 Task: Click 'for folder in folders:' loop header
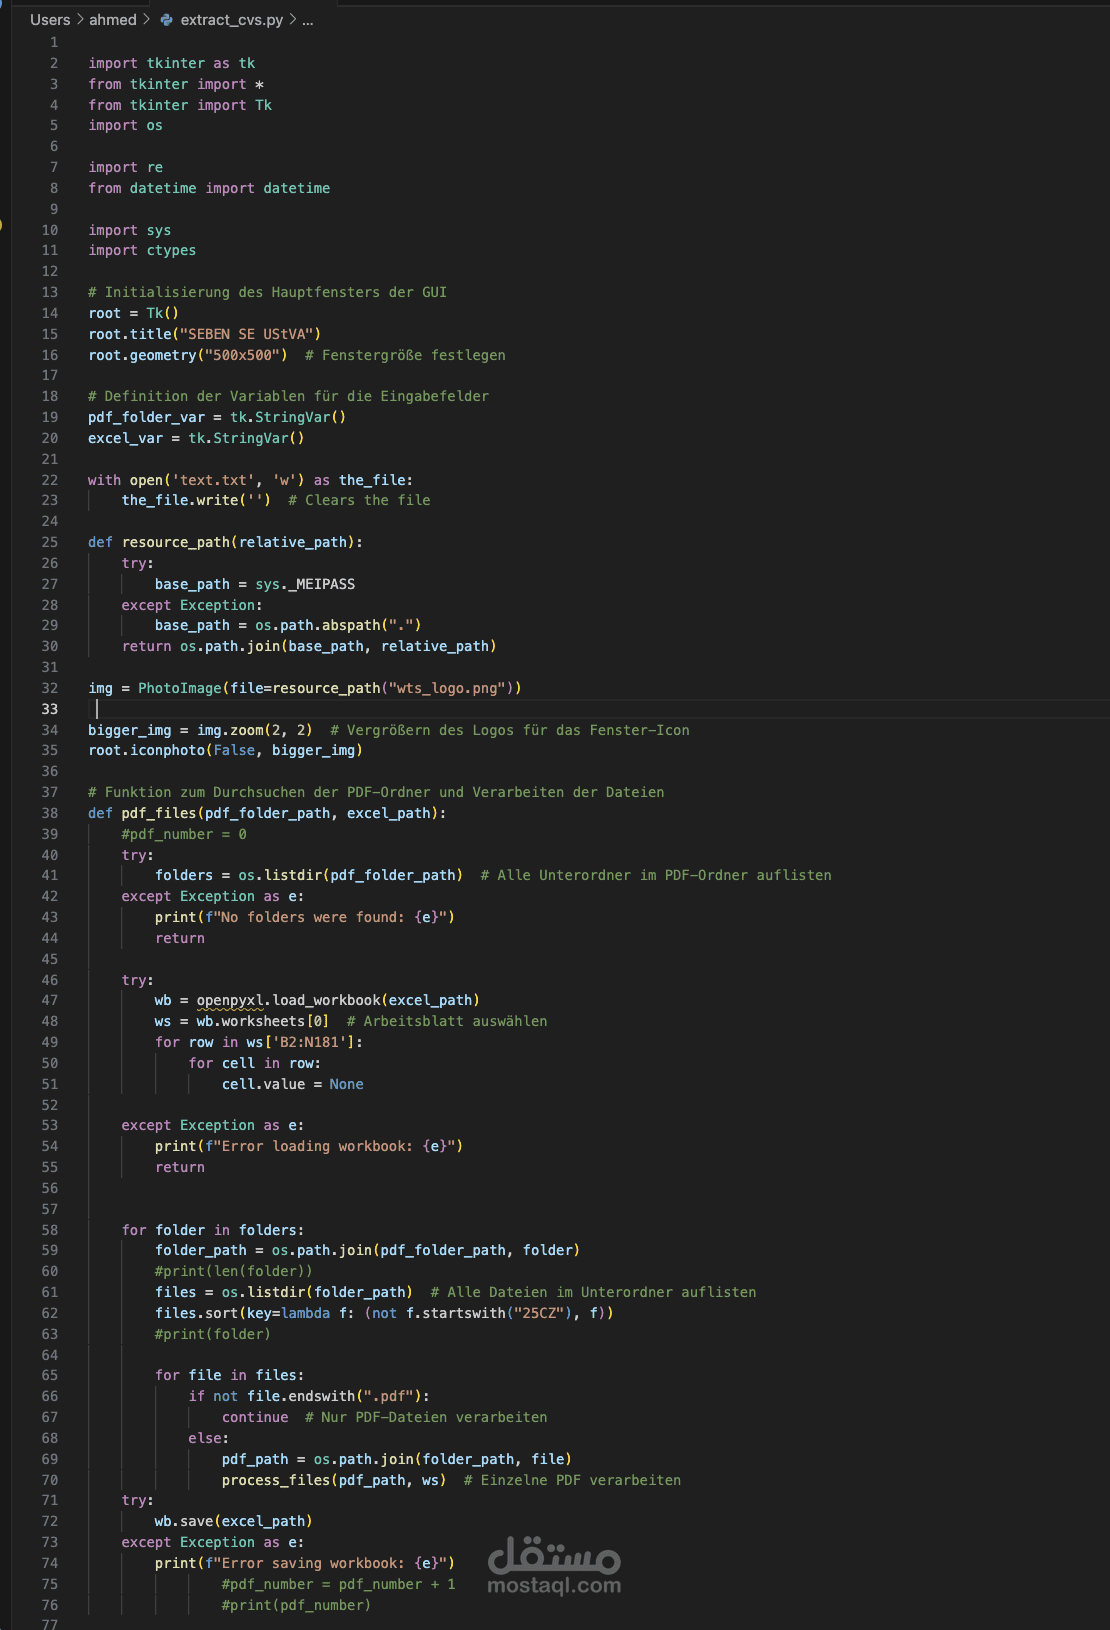(213, 1230)
